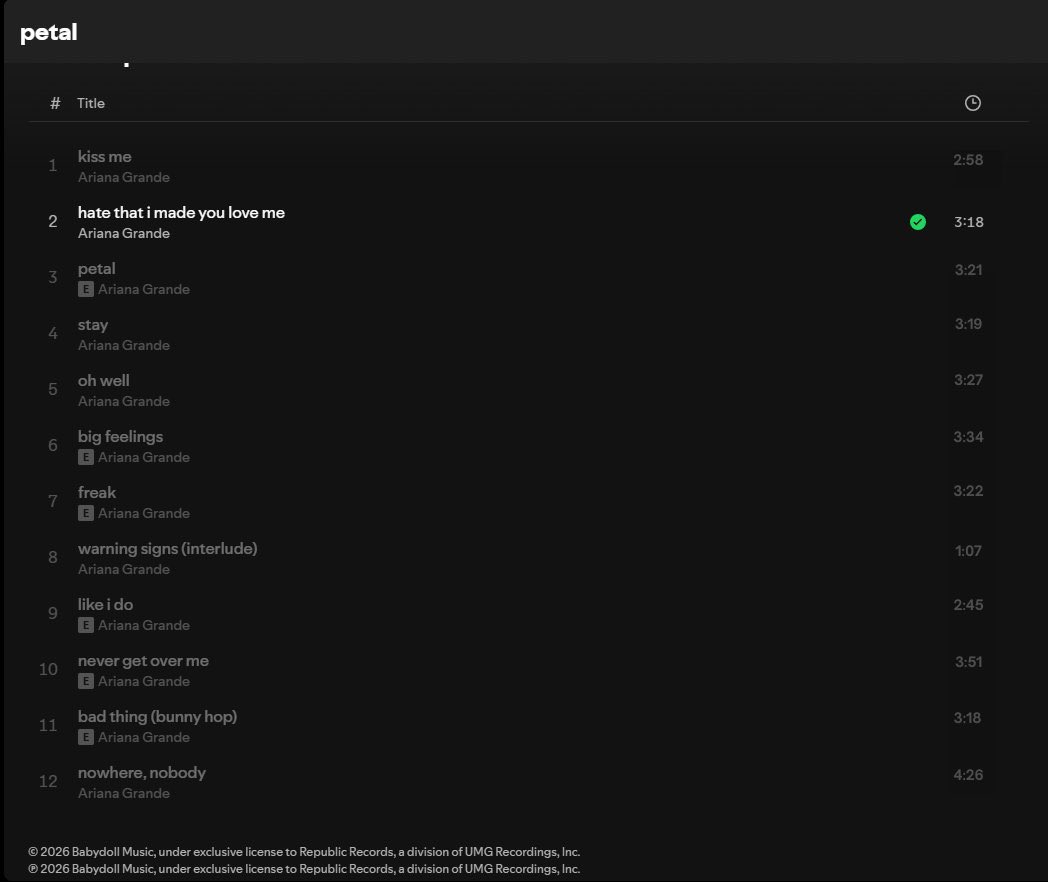
Task: Click explicit E badge on like i do
Action: point(86,625)
